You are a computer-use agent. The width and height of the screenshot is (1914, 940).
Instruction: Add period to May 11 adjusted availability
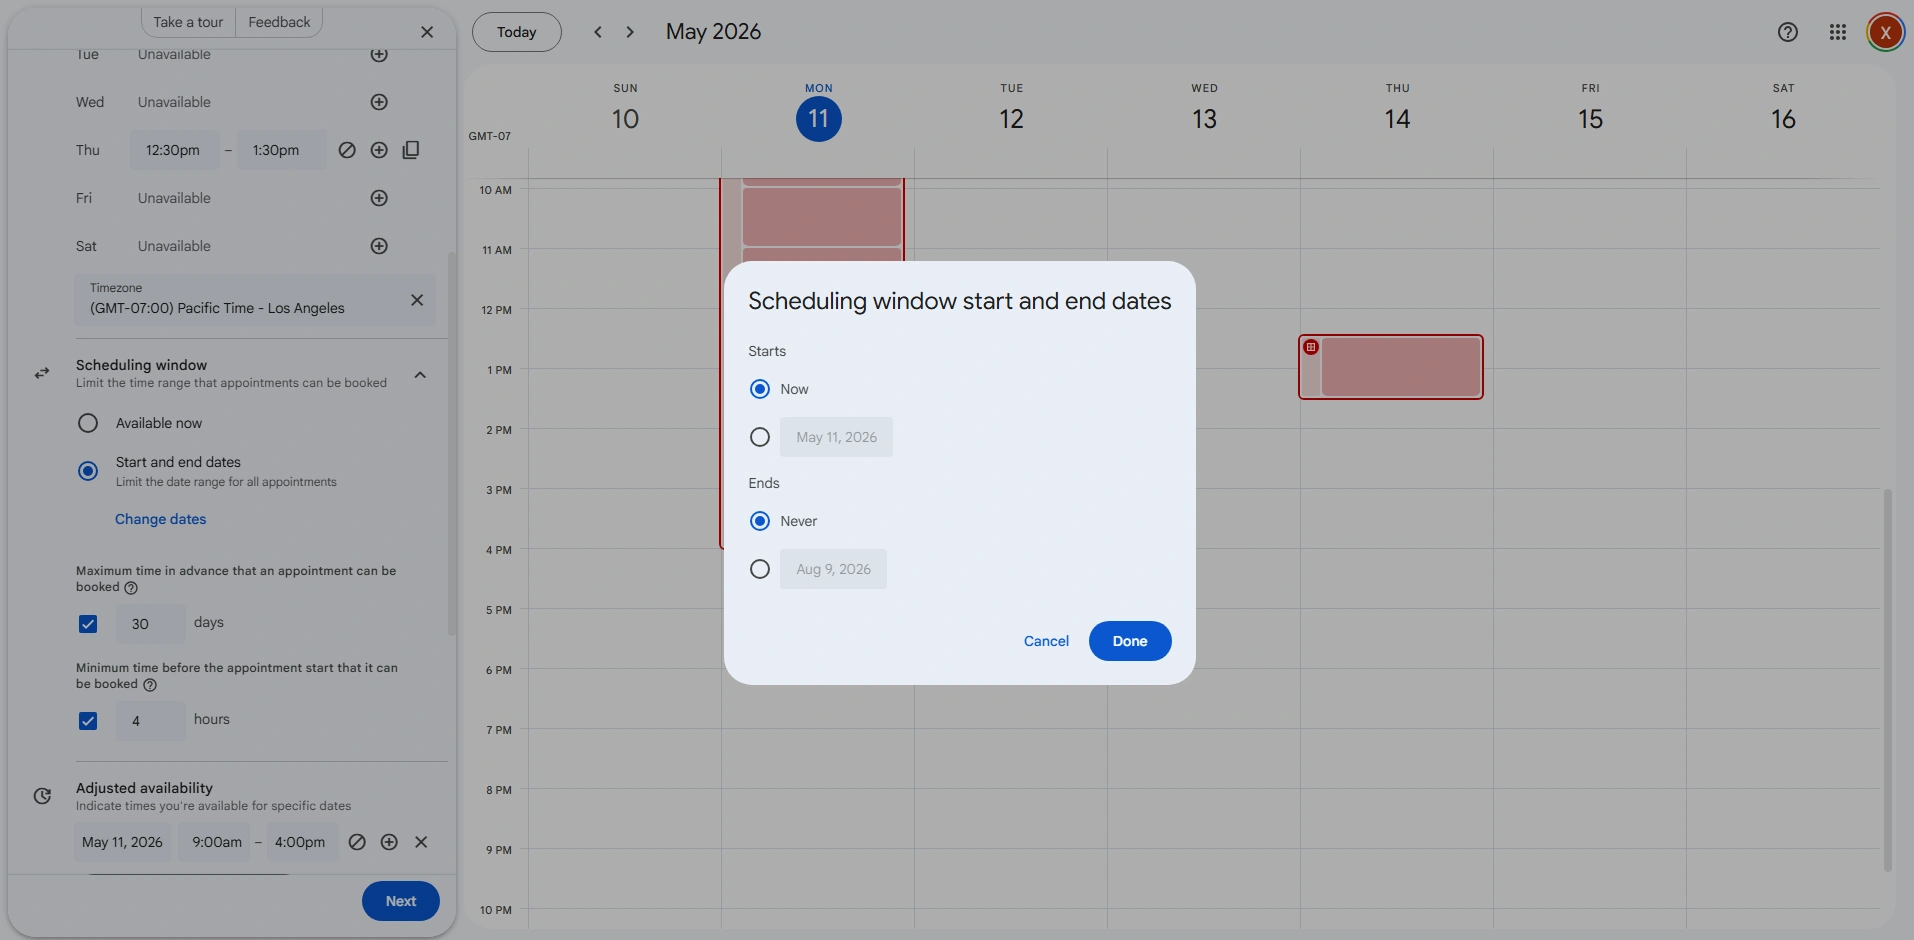(x=389, y=842)
